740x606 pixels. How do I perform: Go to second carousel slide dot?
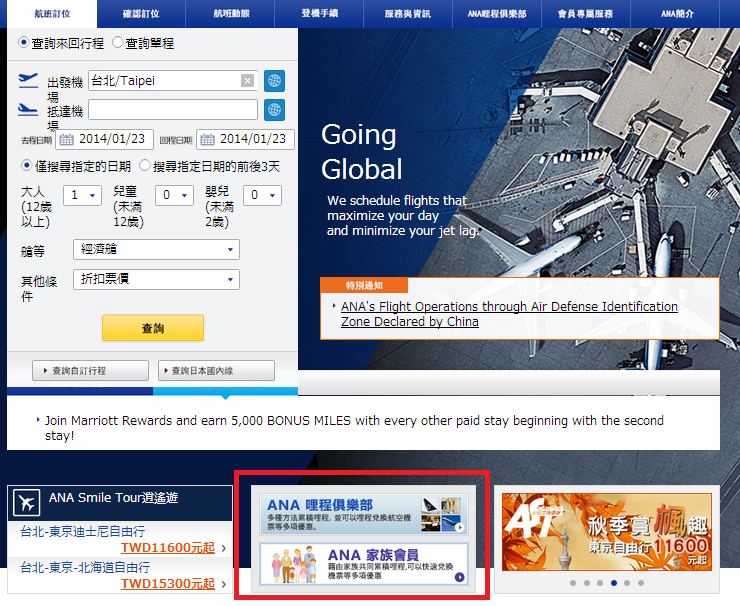[587, 583]
